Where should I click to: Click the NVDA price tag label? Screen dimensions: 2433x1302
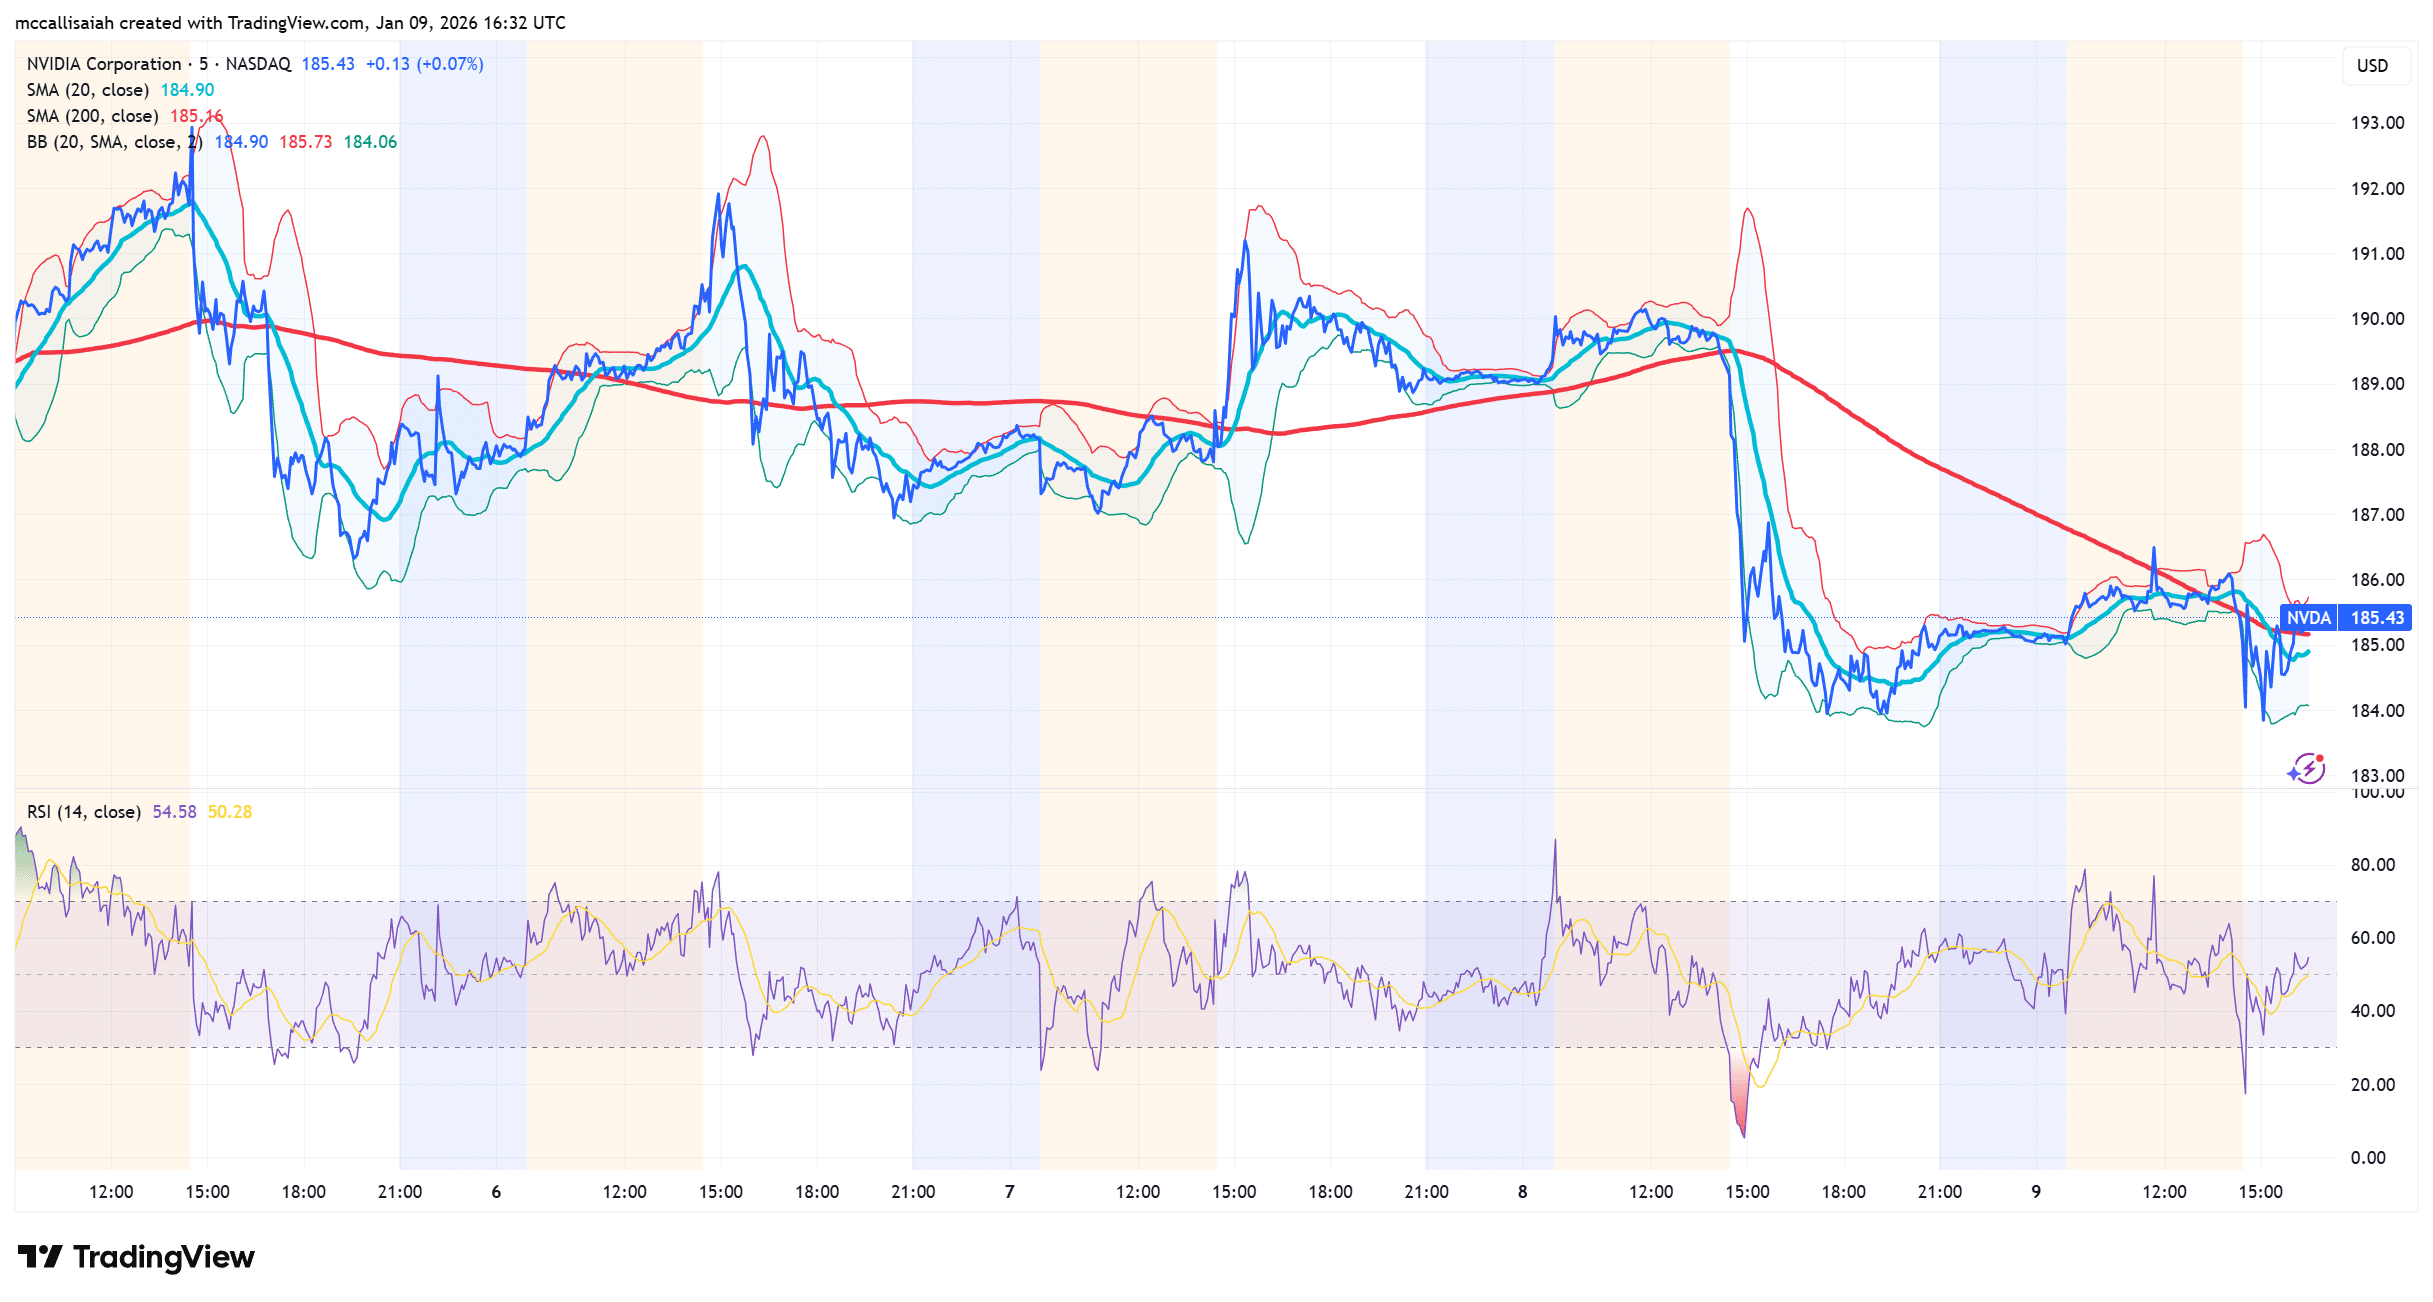[x=2308, y=618]
